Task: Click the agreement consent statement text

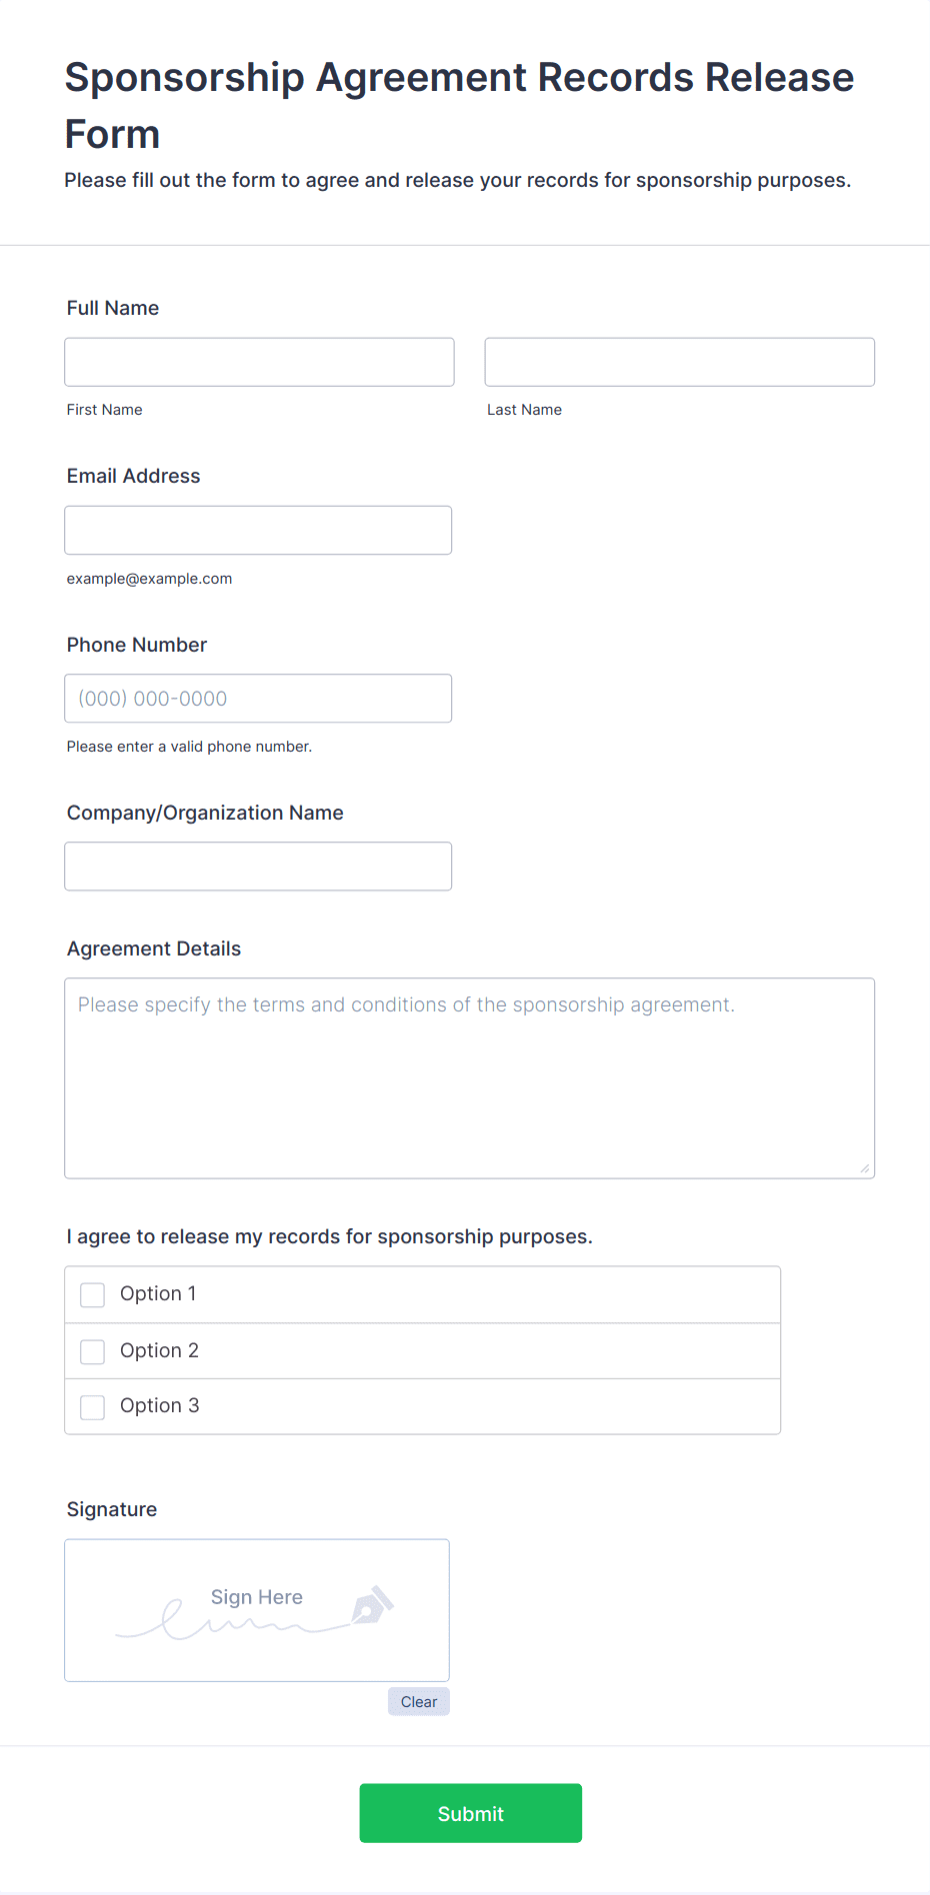Action: click(x=329, y=1236)
